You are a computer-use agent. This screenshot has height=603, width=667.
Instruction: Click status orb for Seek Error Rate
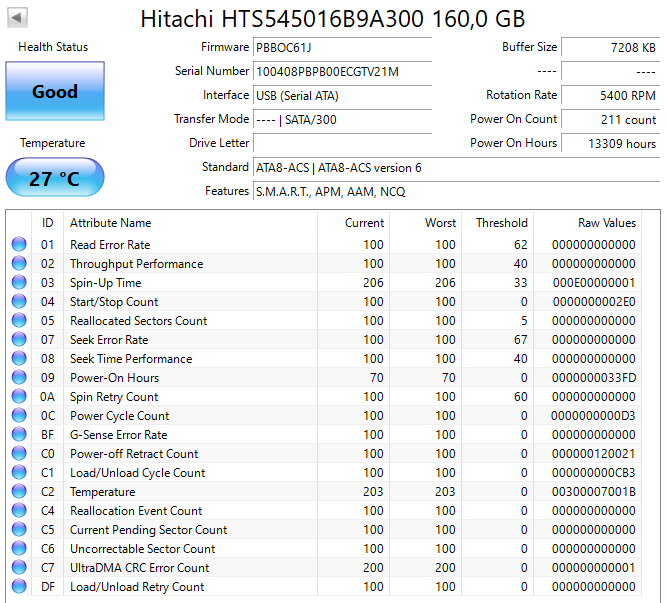coord(19,339)
